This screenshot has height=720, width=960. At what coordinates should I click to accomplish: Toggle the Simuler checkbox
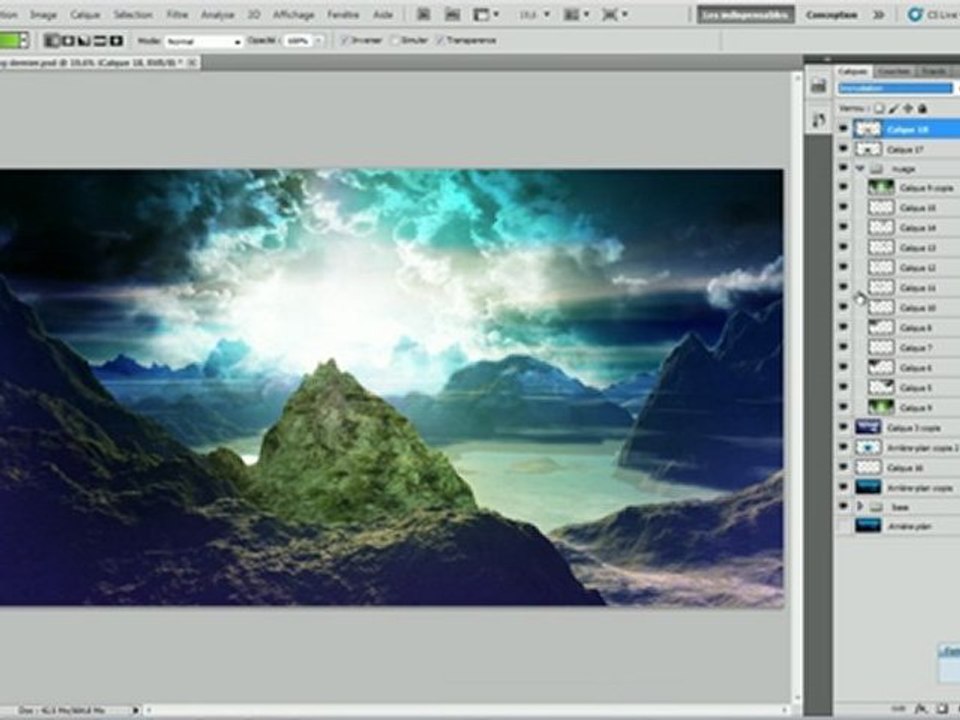point(395,40)
